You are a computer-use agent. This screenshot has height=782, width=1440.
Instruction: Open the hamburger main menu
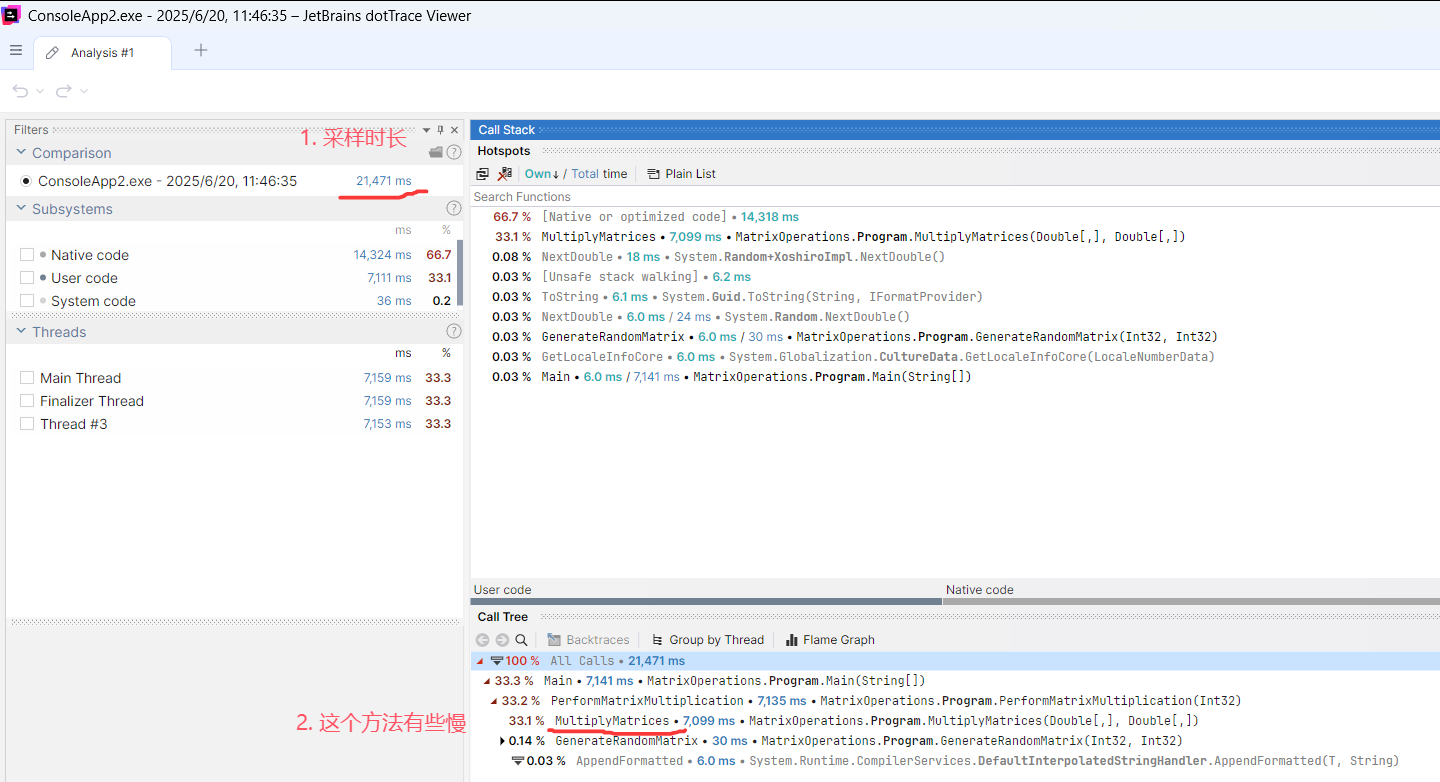(15, 51)
